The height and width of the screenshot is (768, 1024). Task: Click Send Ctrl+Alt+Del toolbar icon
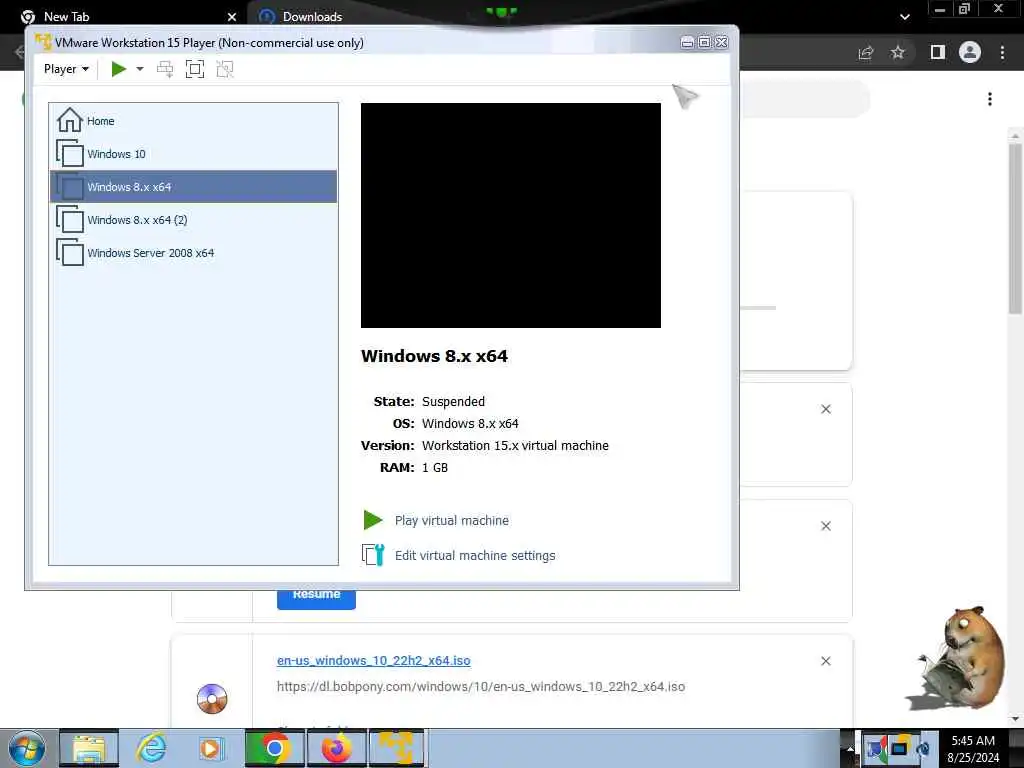click(x=165, y=69)
